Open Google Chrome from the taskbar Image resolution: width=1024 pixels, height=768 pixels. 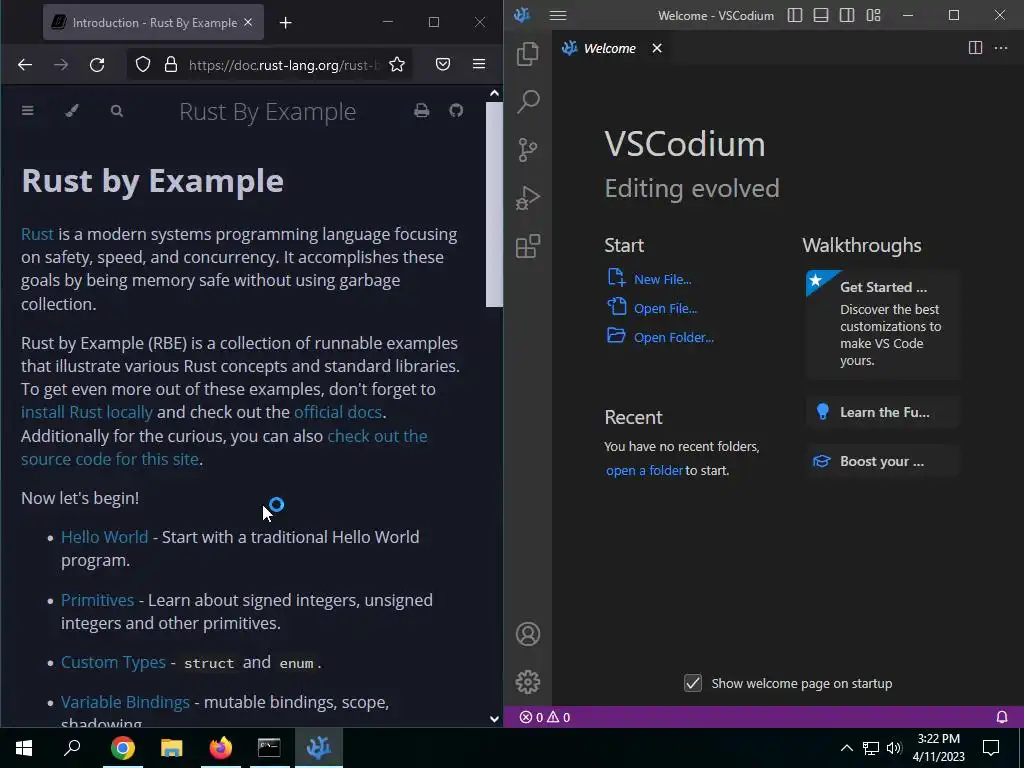[123, 748]
